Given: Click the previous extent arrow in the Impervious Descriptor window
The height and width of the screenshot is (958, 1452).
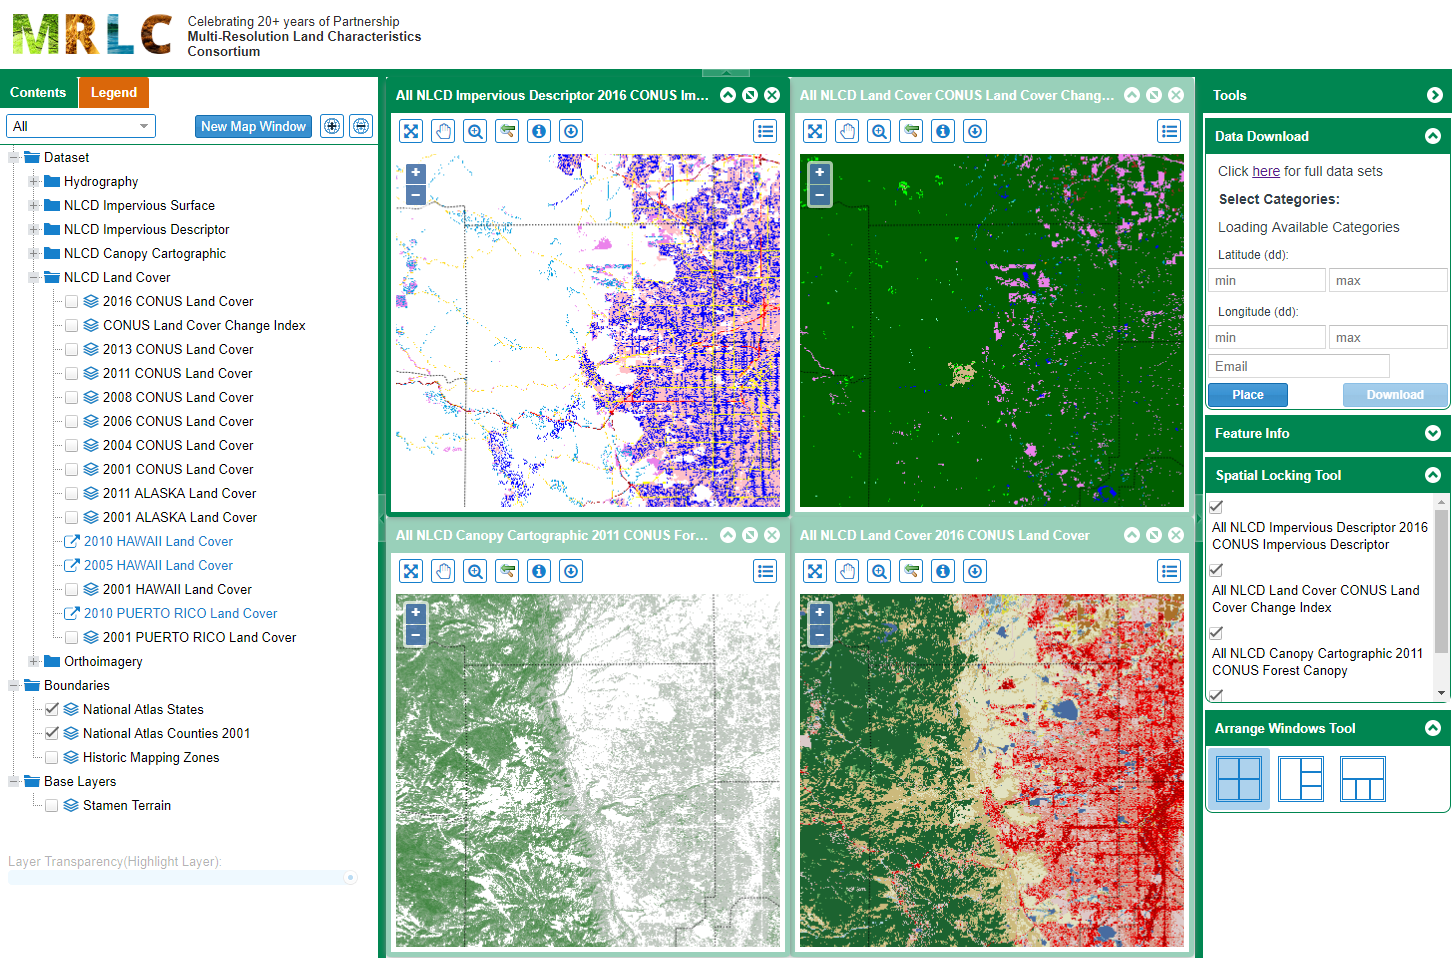Looking at the screenshot, I should [x=507, y=131].
